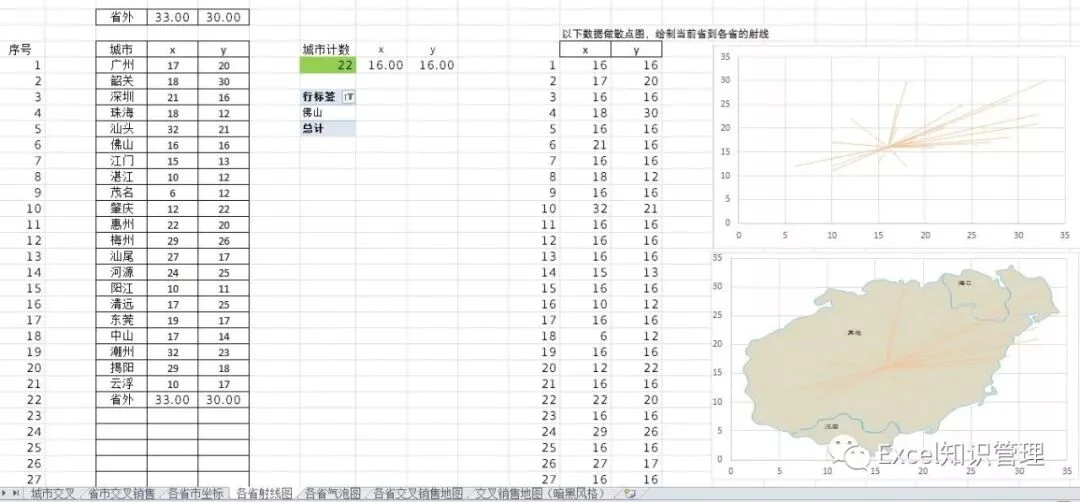
Task: Insert a new worksheet using tab icon
Action: pos(628,493)
